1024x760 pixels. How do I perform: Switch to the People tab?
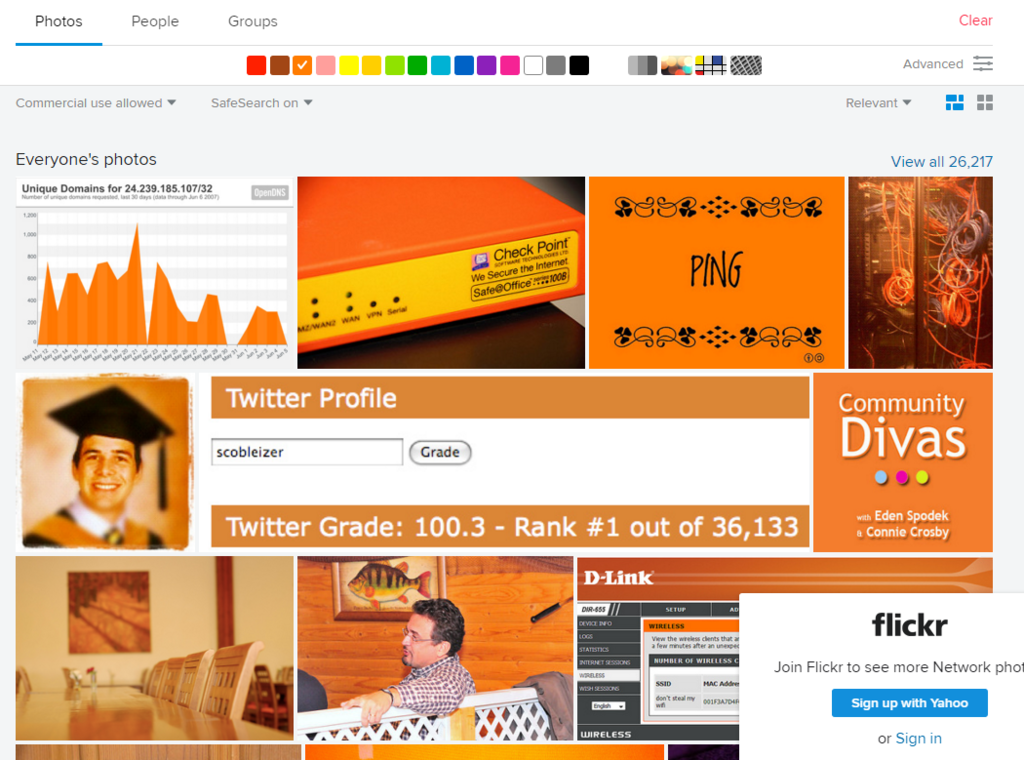[155, 21]
